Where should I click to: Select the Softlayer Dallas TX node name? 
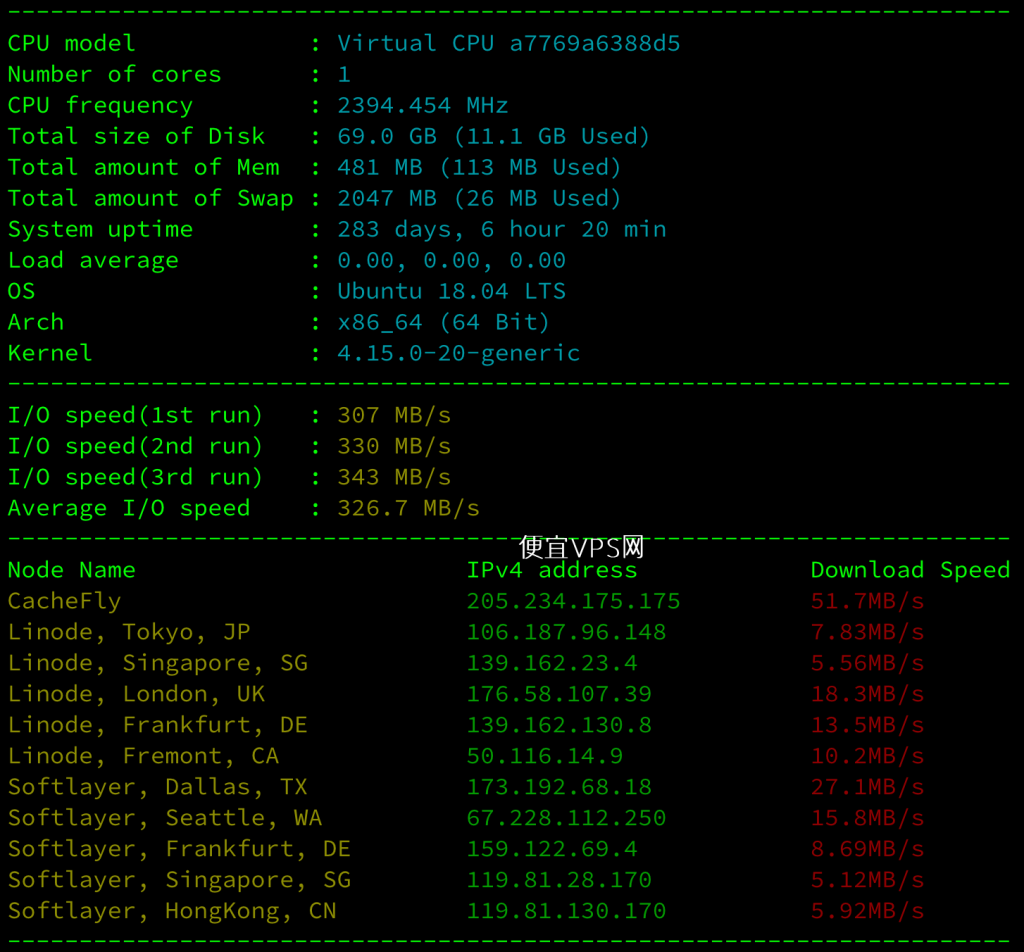157,787
